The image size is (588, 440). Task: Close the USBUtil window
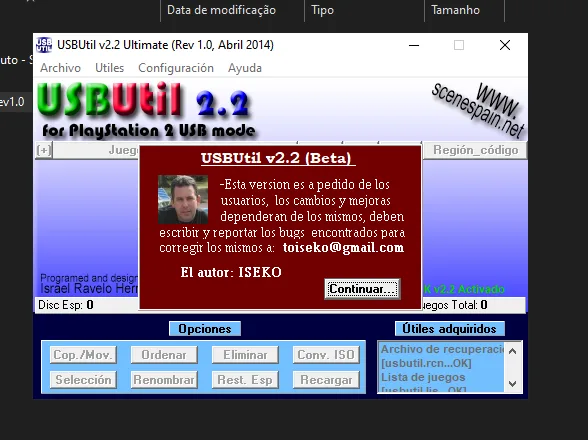click(x=505, y=45)
